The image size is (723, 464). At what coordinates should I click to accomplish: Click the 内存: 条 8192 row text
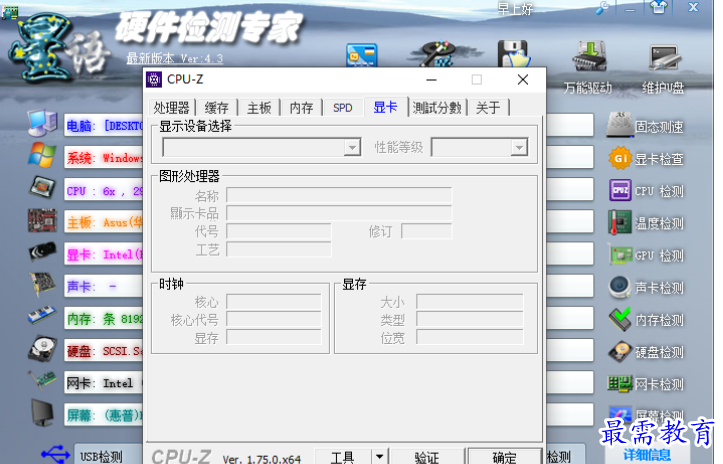tap(105, 319)
